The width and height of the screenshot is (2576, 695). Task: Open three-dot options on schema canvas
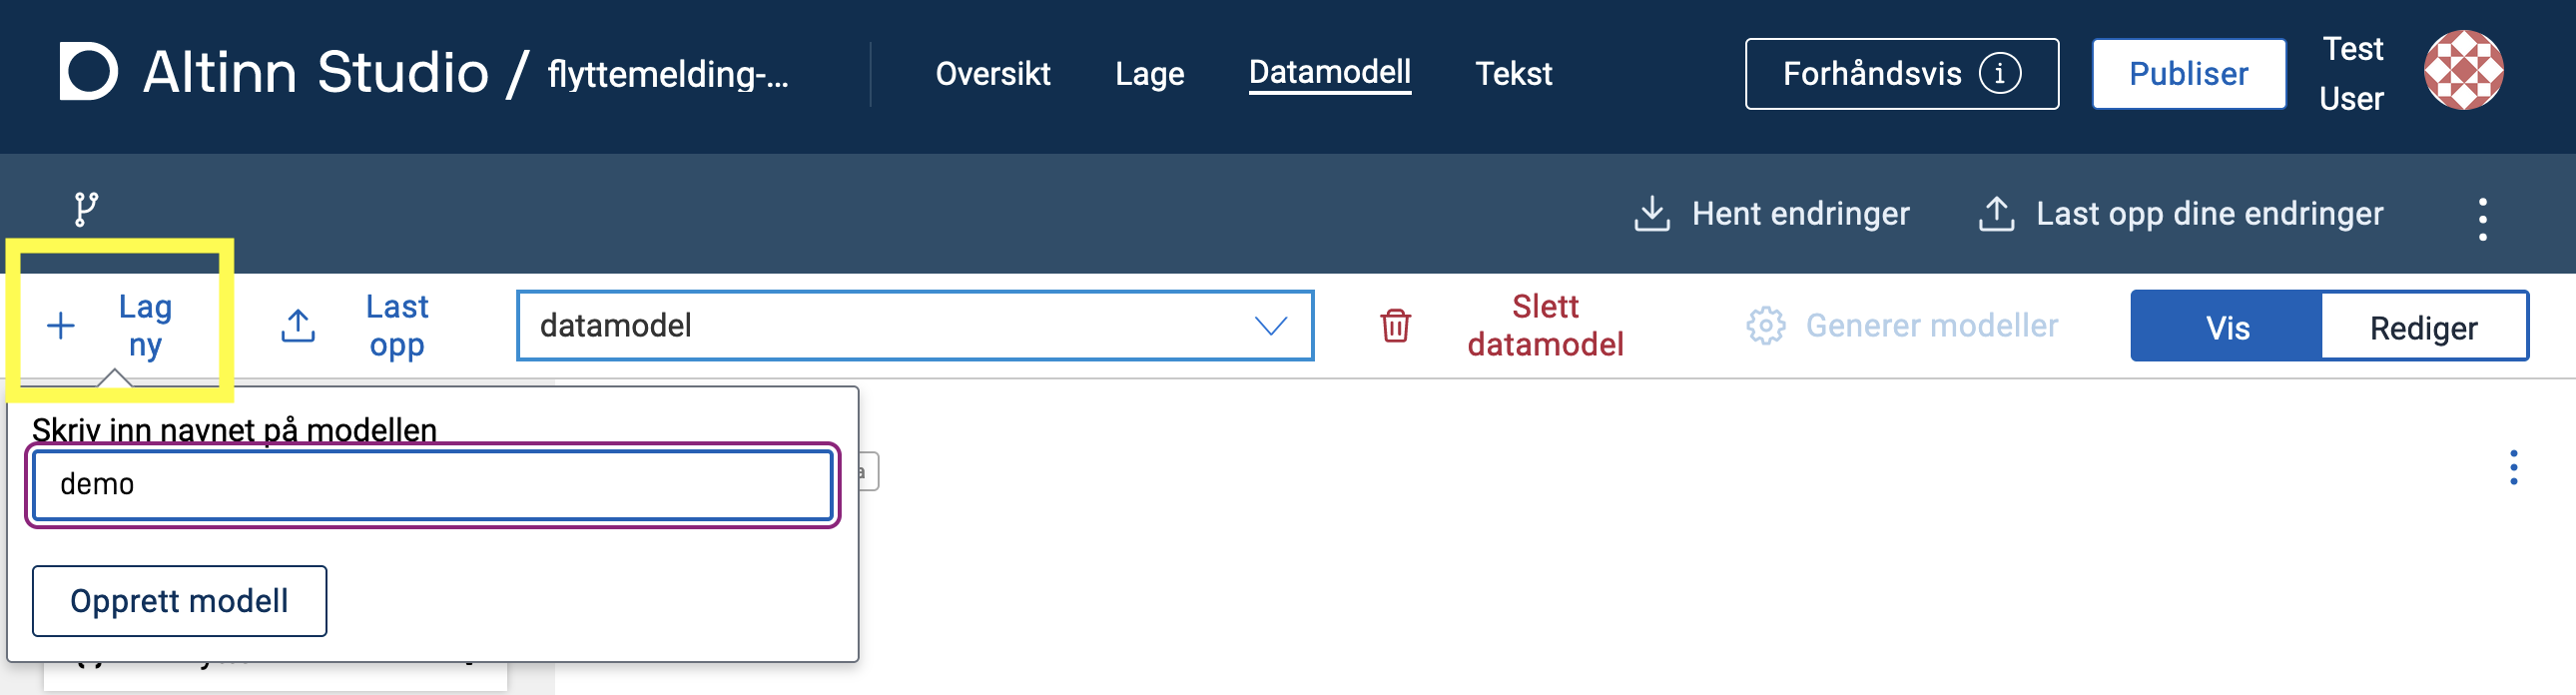coord(2513,467)
